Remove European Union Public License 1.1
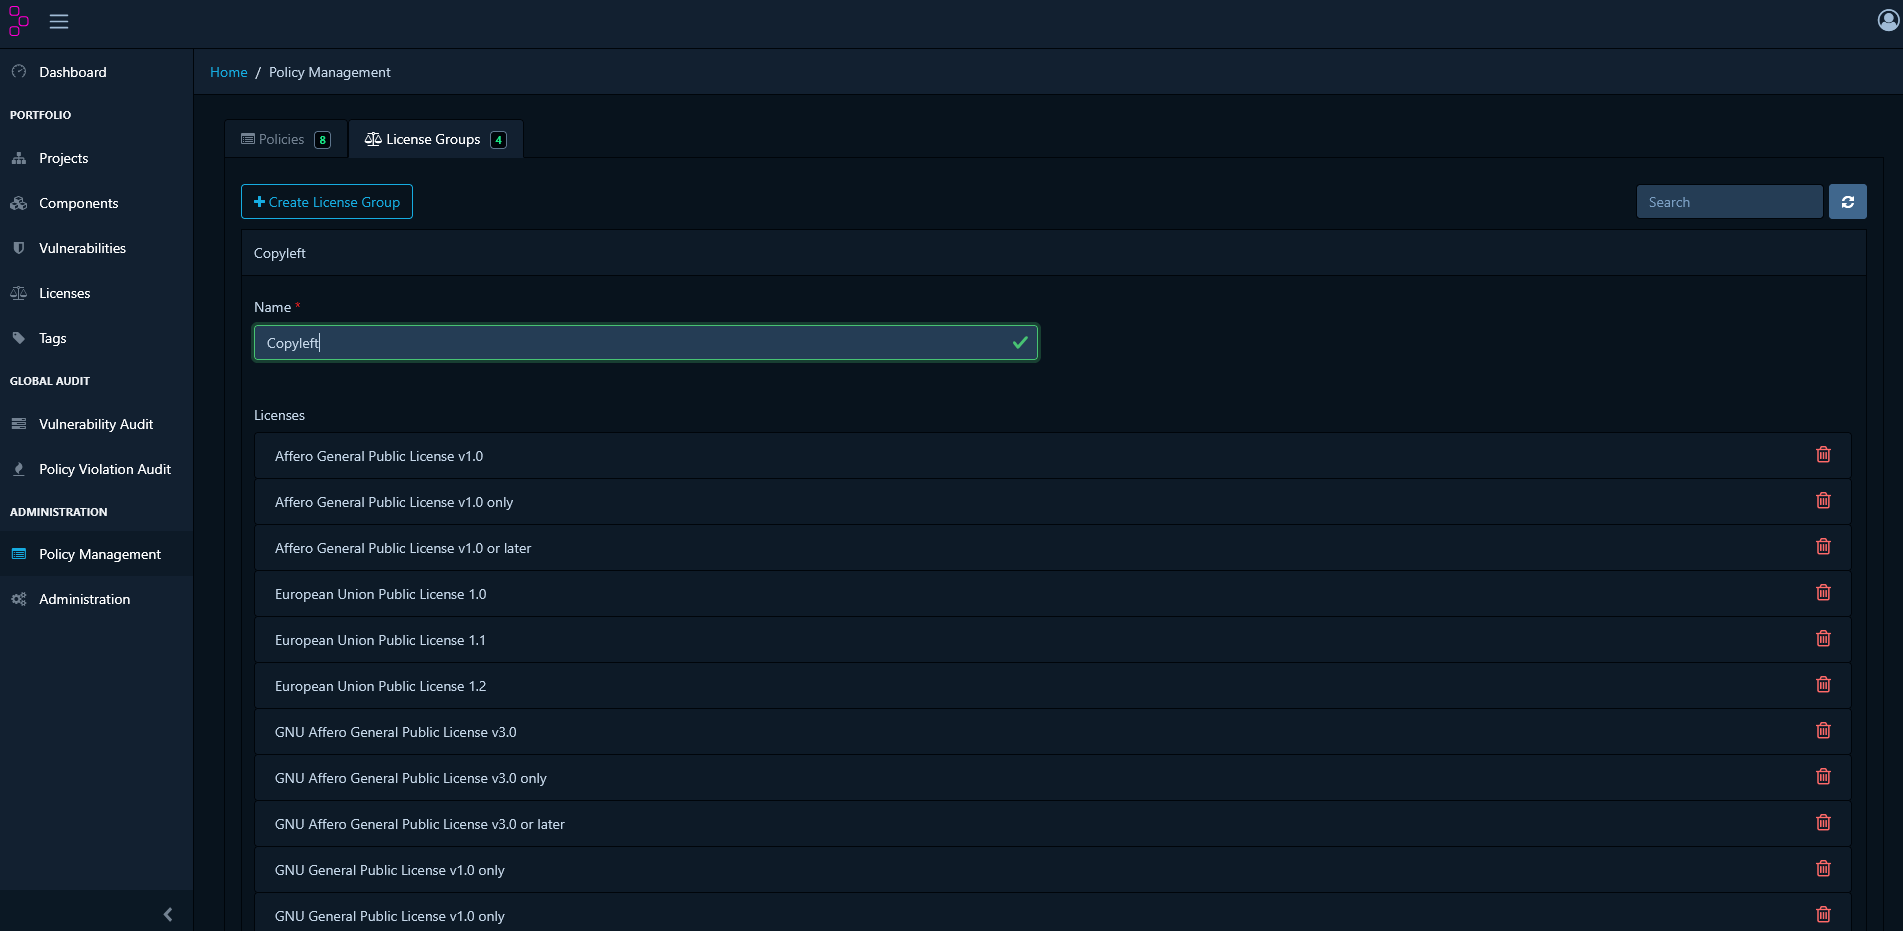 1823,639
